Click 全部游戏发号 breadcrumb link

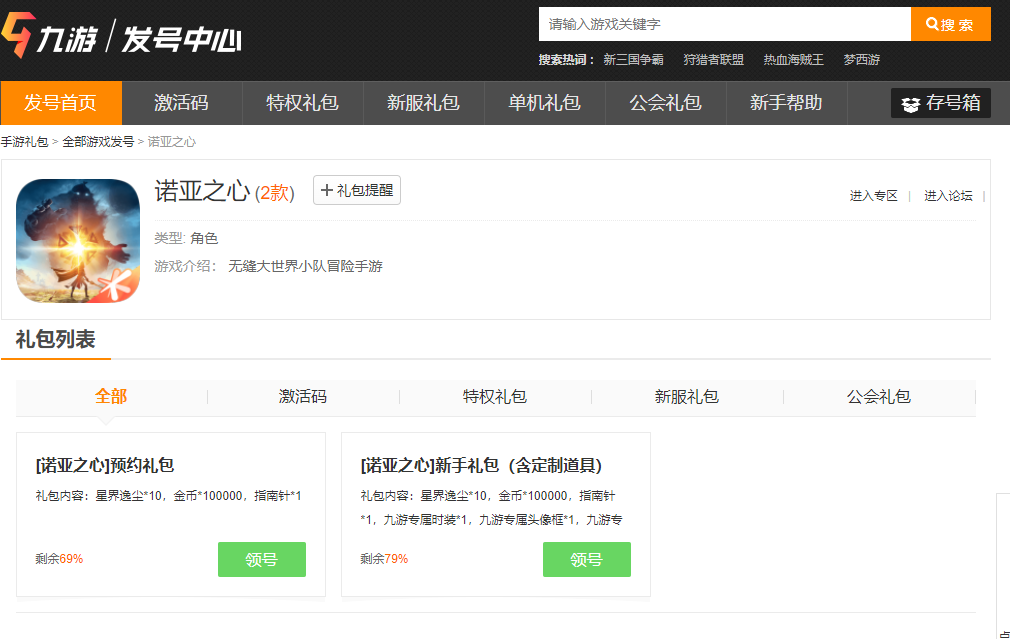coord(98,142)
